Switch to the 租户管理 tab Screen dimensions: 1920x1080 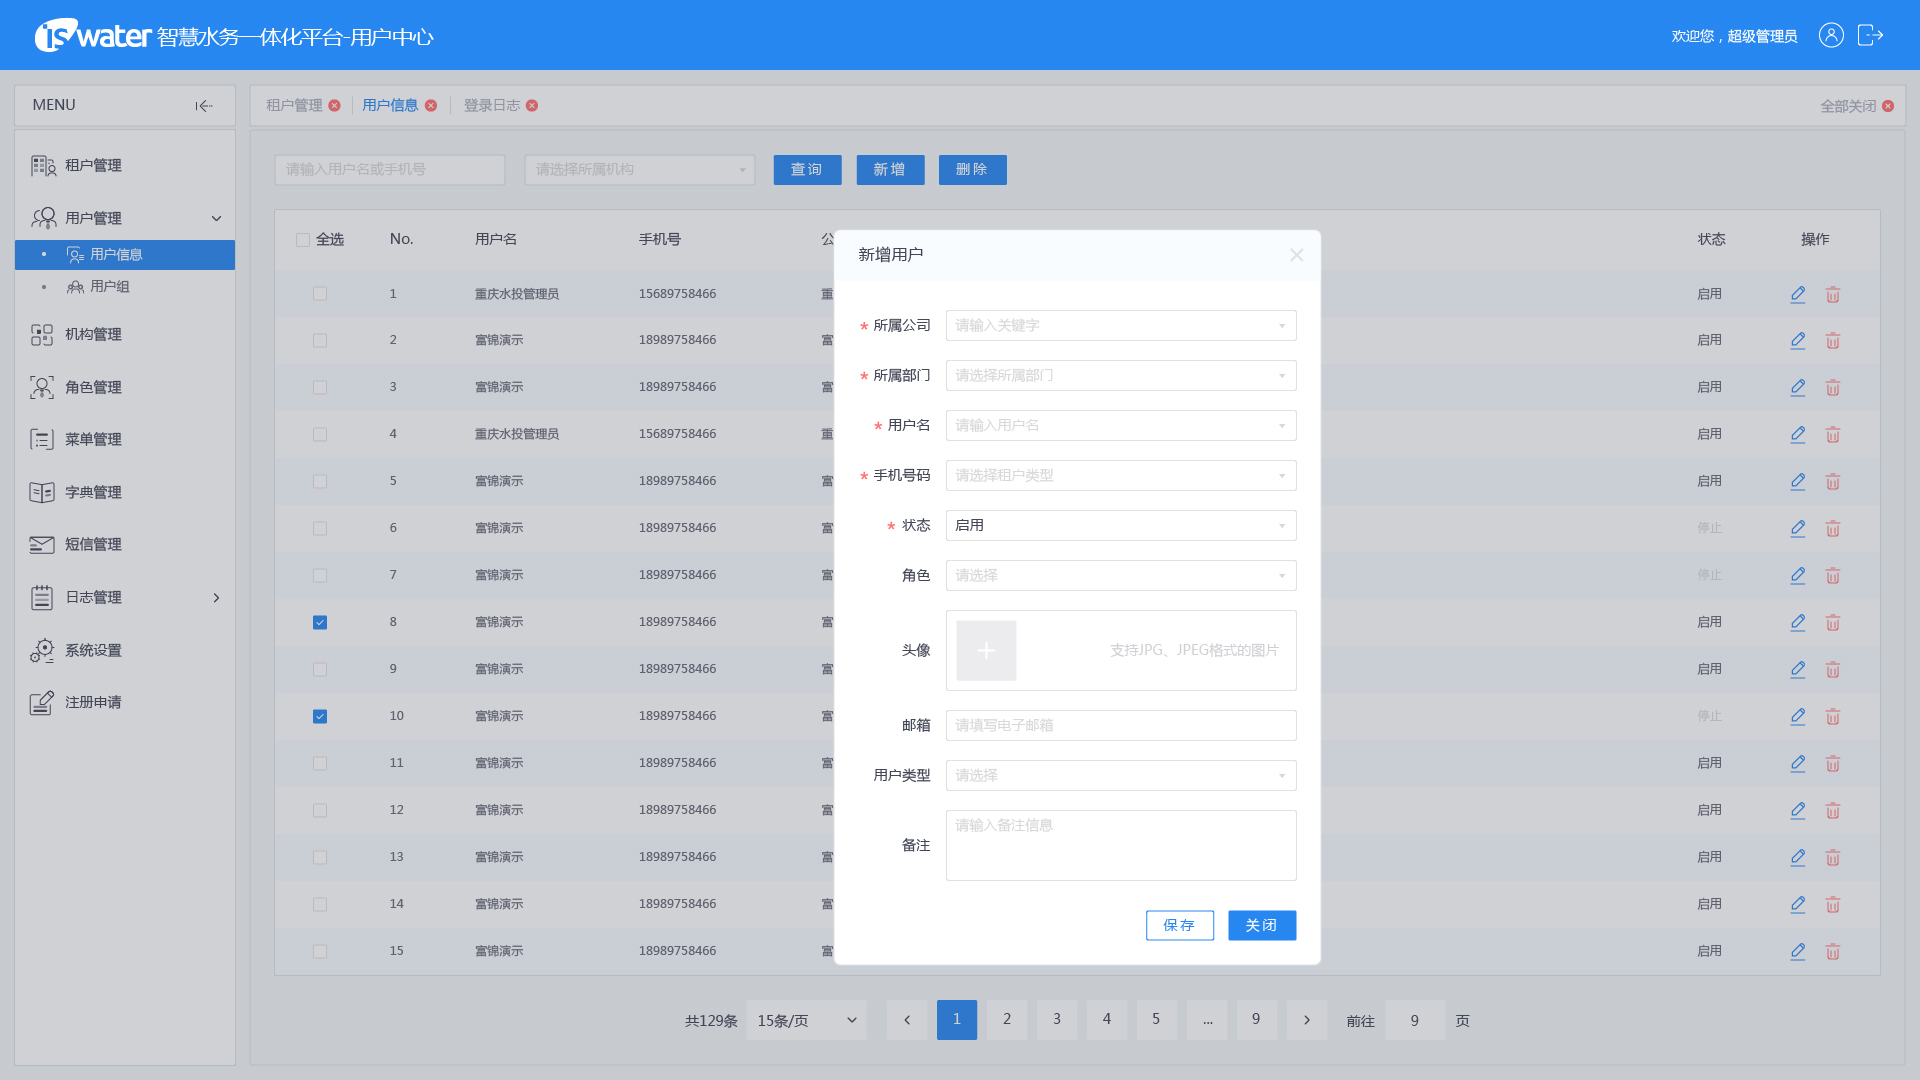pyautogui.click(x=294, y=106)
